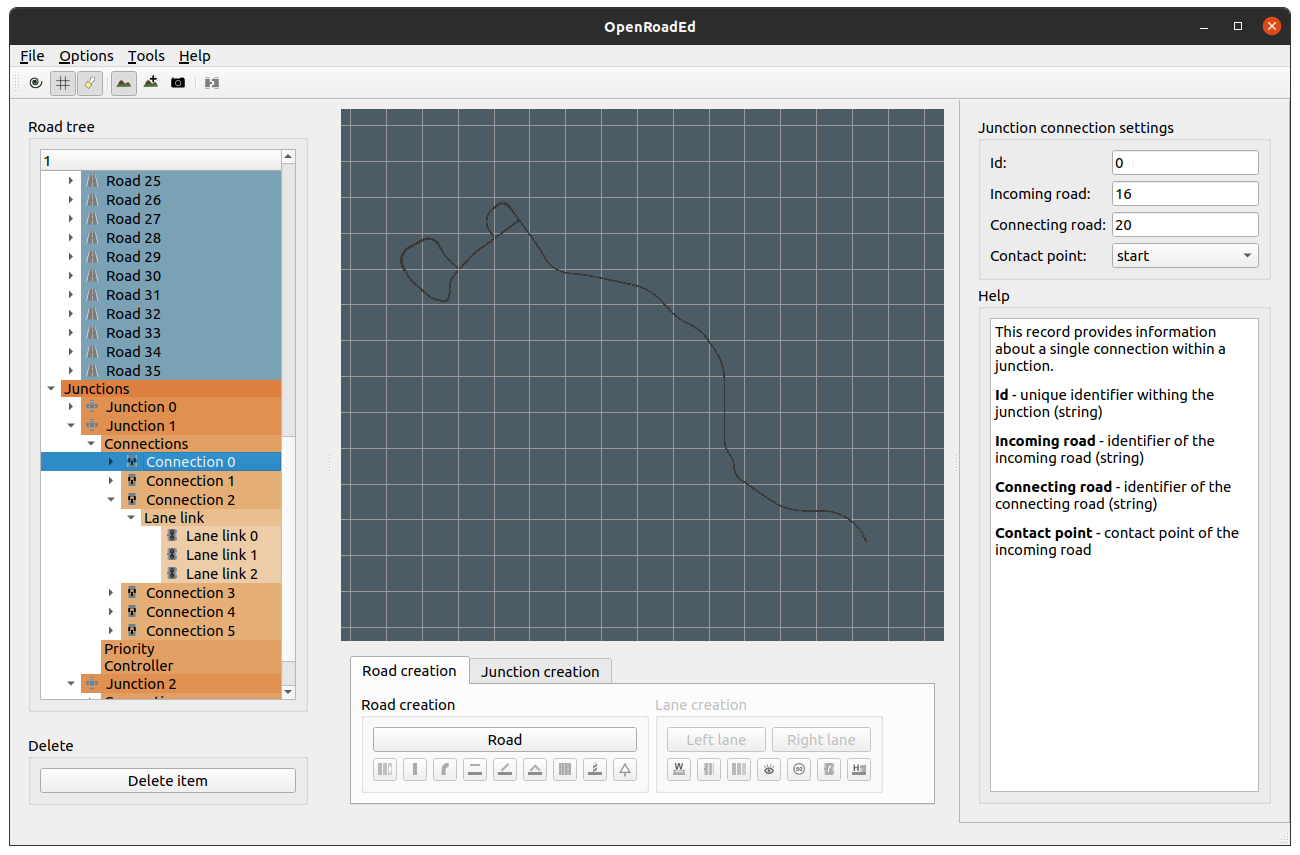The width and height of the screenshot is (1300, 855).
Task: Click the Connecting road input field
Action: point(1185,225)
